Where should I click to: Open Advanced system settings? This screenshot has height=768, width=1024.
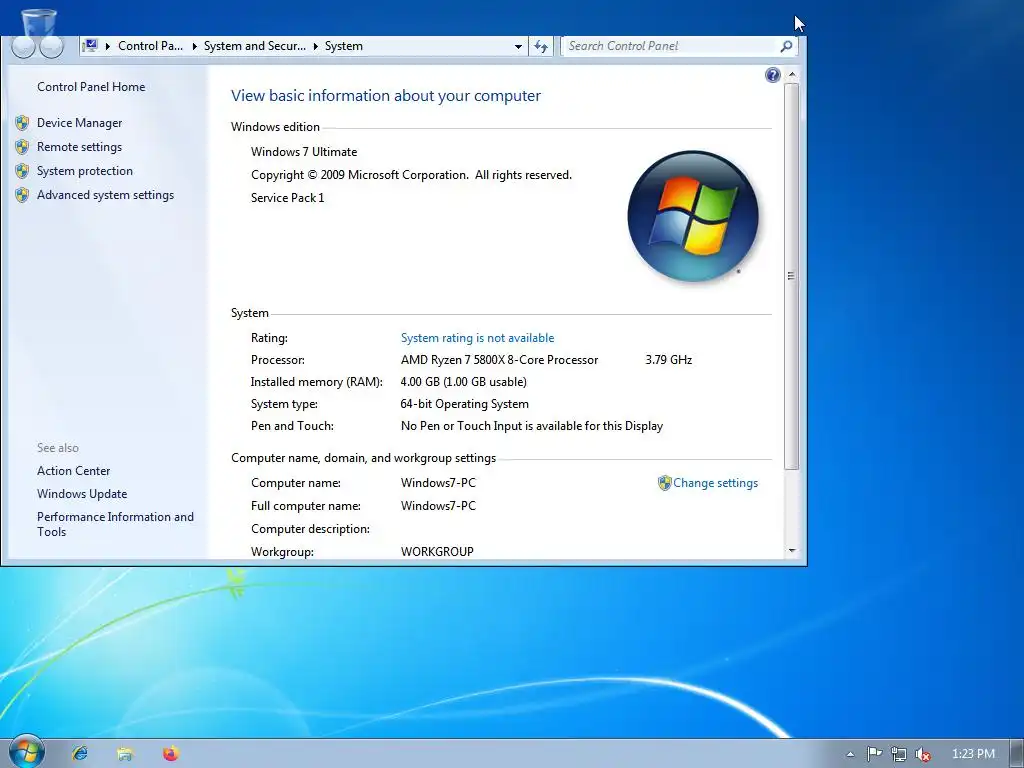point(105,195)
